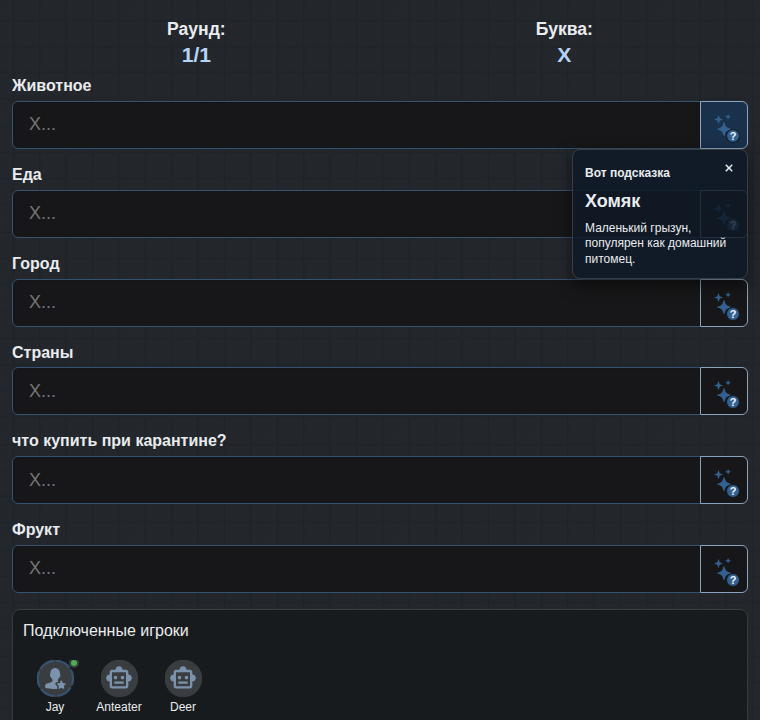Viewport: 760px width, 720px height.
Task: Select Jay's player avatar
Action: [x=55, y=678]
